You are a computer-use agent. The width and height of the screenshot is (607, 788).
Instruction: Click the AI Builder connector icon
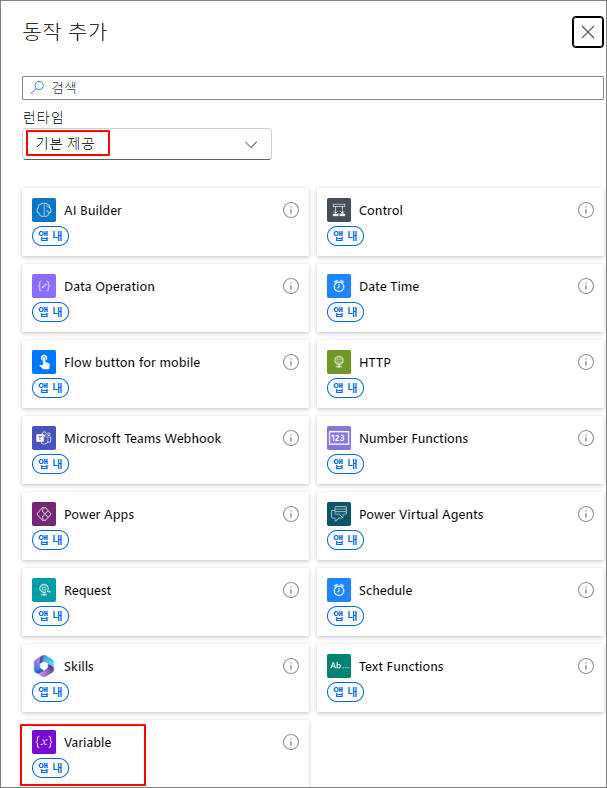click(44, 210)
